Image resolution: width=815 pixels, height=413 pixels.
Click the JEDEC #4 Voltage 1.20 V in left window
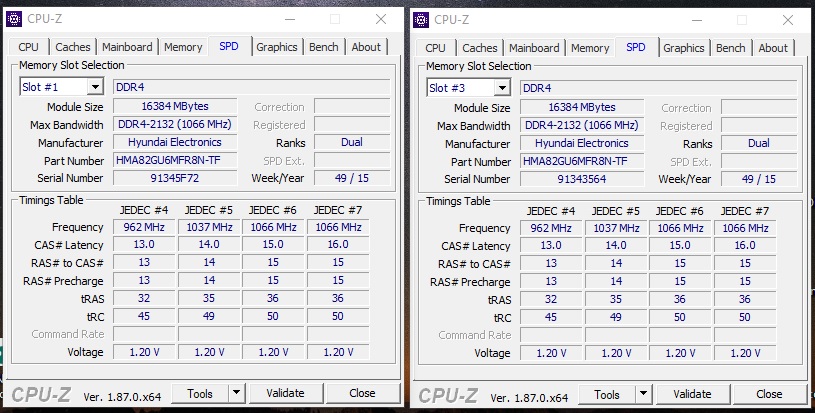(144, 352)
